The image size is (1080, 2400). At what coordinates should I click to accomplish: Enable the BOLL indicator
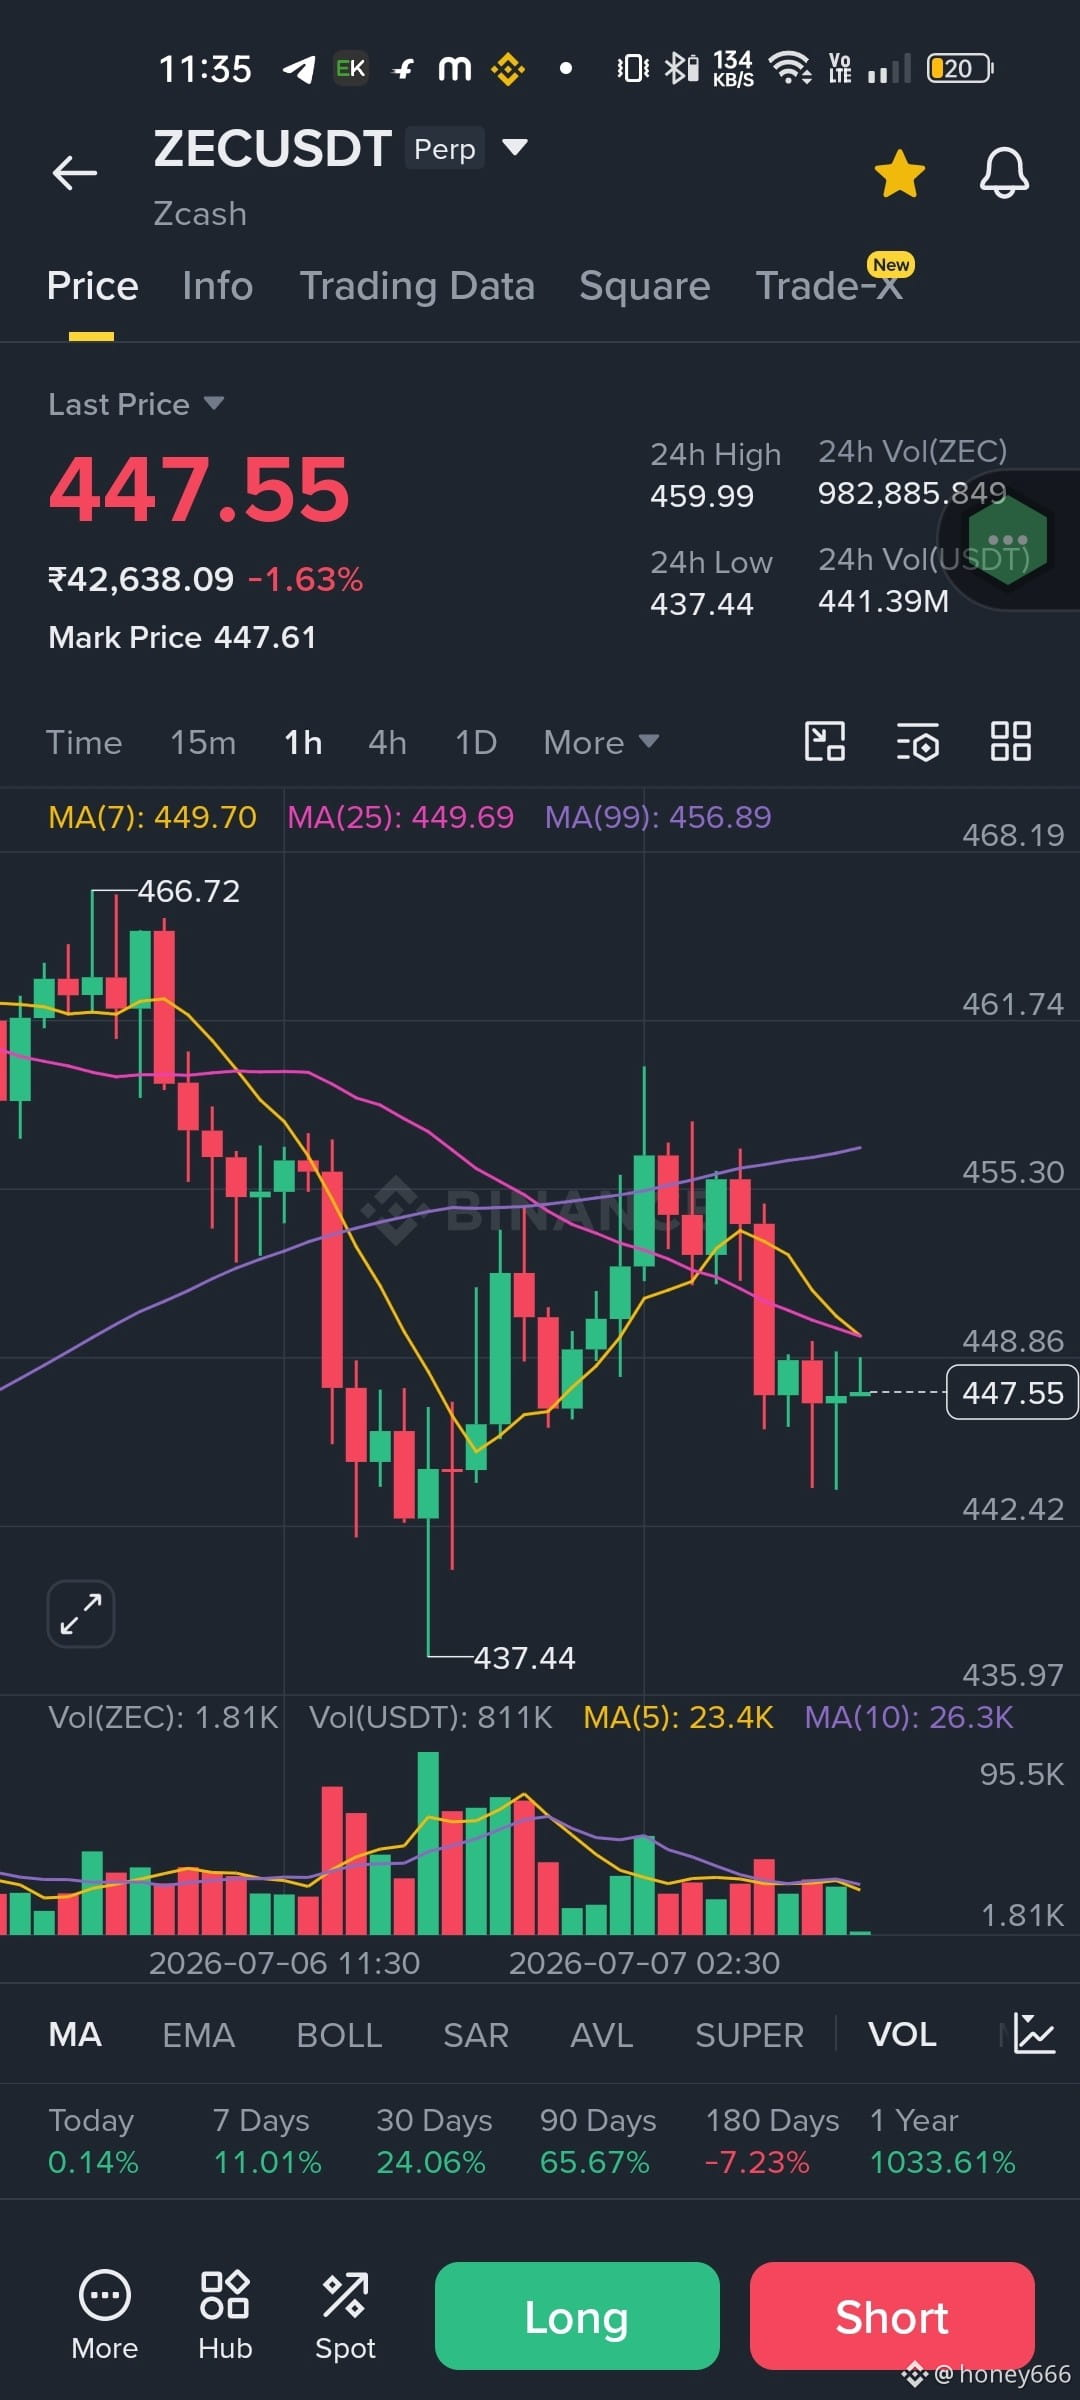click(x=339, y=2035)
